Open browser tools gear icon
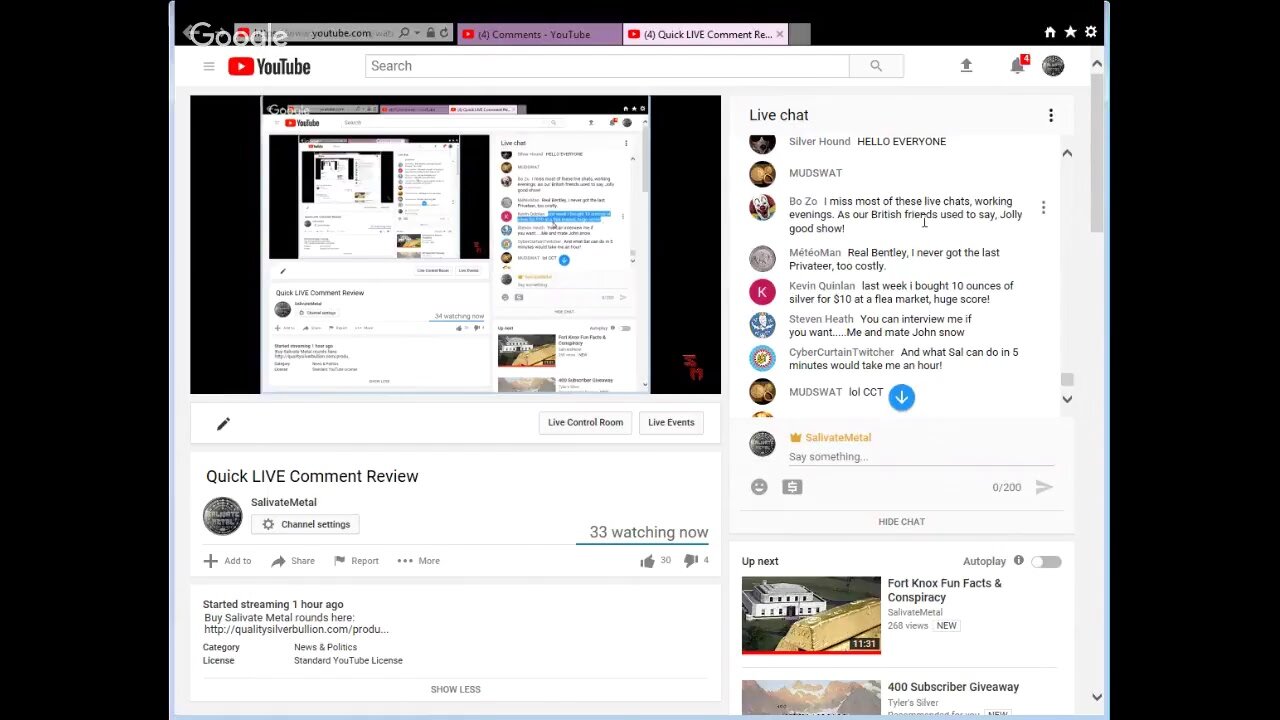Screen dimensions: 1280x720 [1091, 32]
